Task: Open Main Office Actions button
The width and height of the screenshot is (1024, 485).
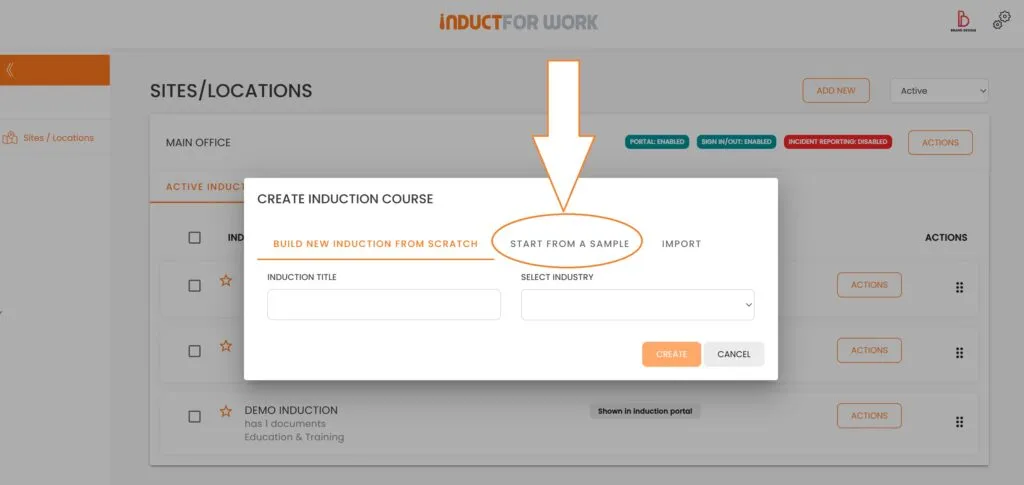Action: click(940, 142)
